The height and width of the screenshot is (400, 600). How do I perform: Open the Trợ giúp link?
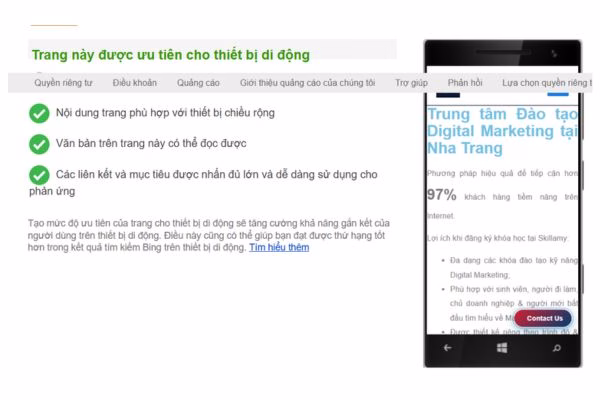(x=411, y=83)
